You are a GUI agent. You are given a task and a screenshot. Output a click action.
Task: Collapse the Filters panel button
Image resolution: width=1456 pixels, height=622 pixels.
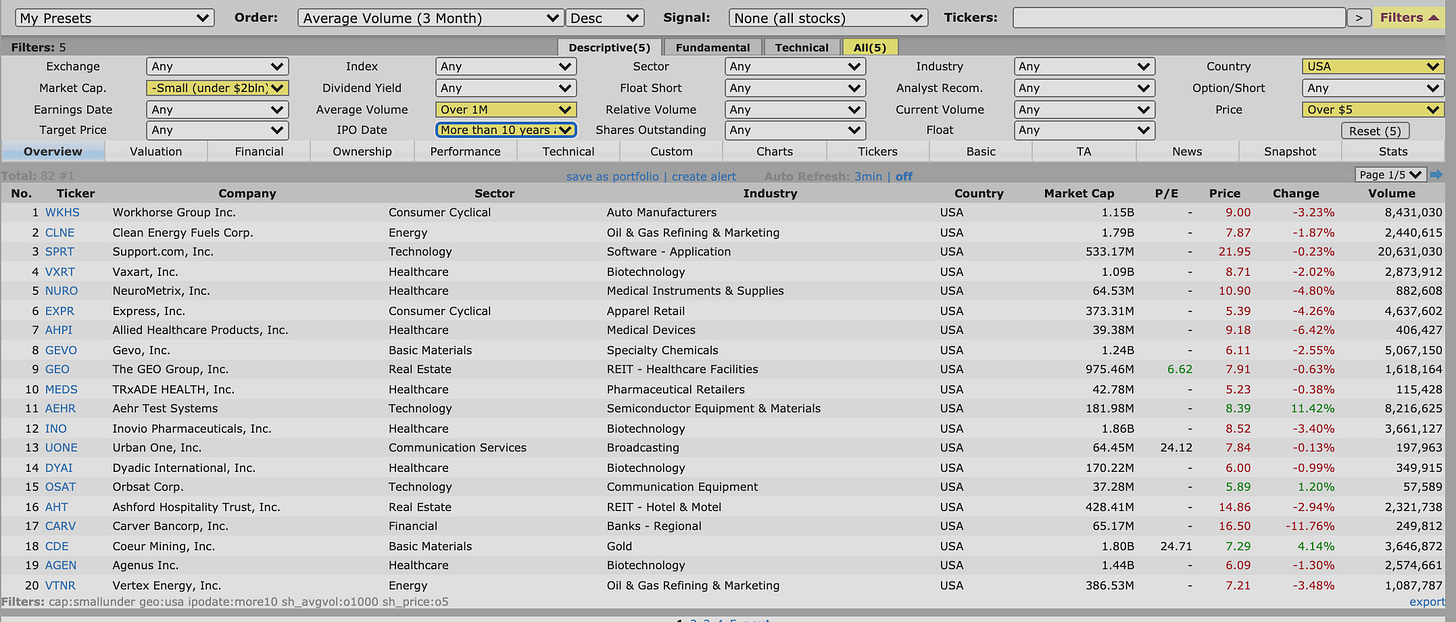tap(1409, 17)
